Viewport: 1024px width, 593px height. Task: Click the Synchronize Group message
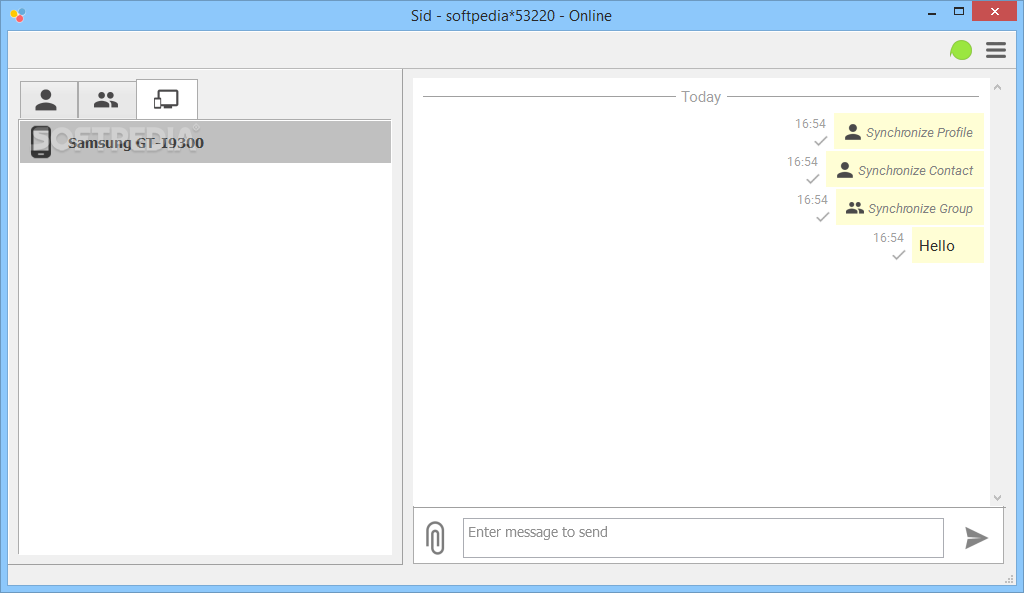910,208
